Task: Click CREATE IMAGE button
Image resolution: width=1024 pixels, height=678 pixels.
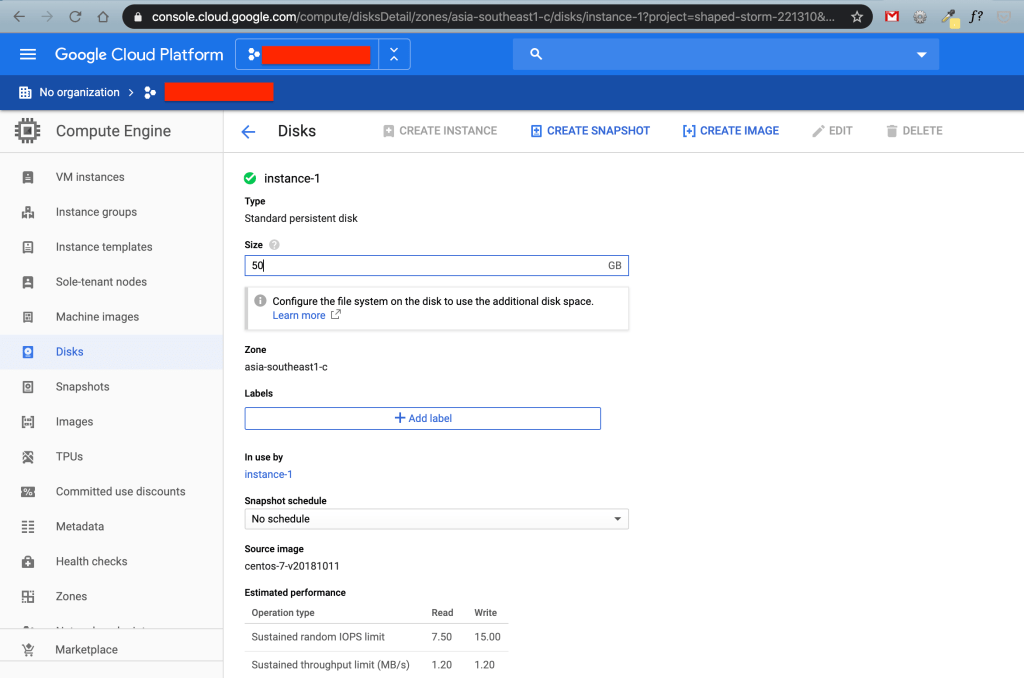Action: tap(730, 131)
